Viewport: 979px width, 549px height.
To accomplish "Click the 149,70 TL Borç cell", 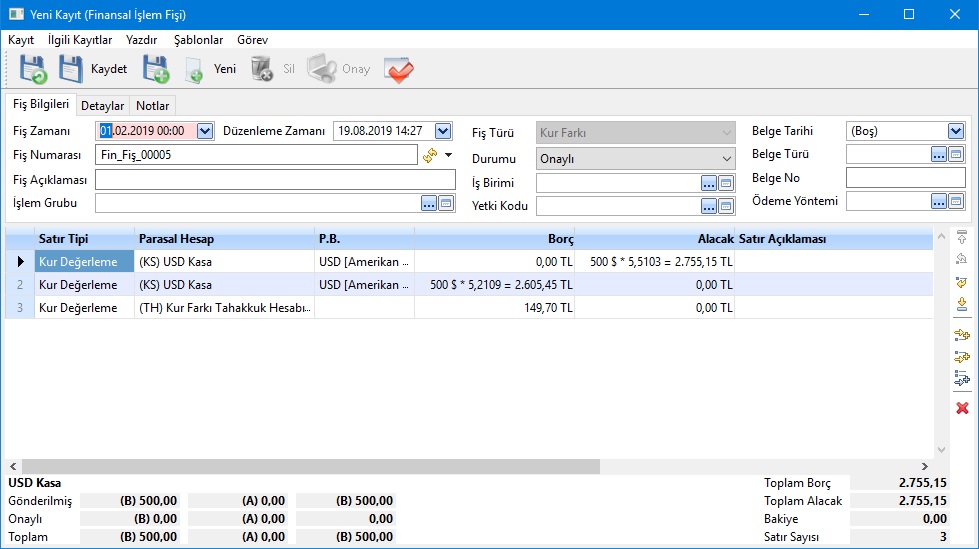I will [x=494, y=308].
